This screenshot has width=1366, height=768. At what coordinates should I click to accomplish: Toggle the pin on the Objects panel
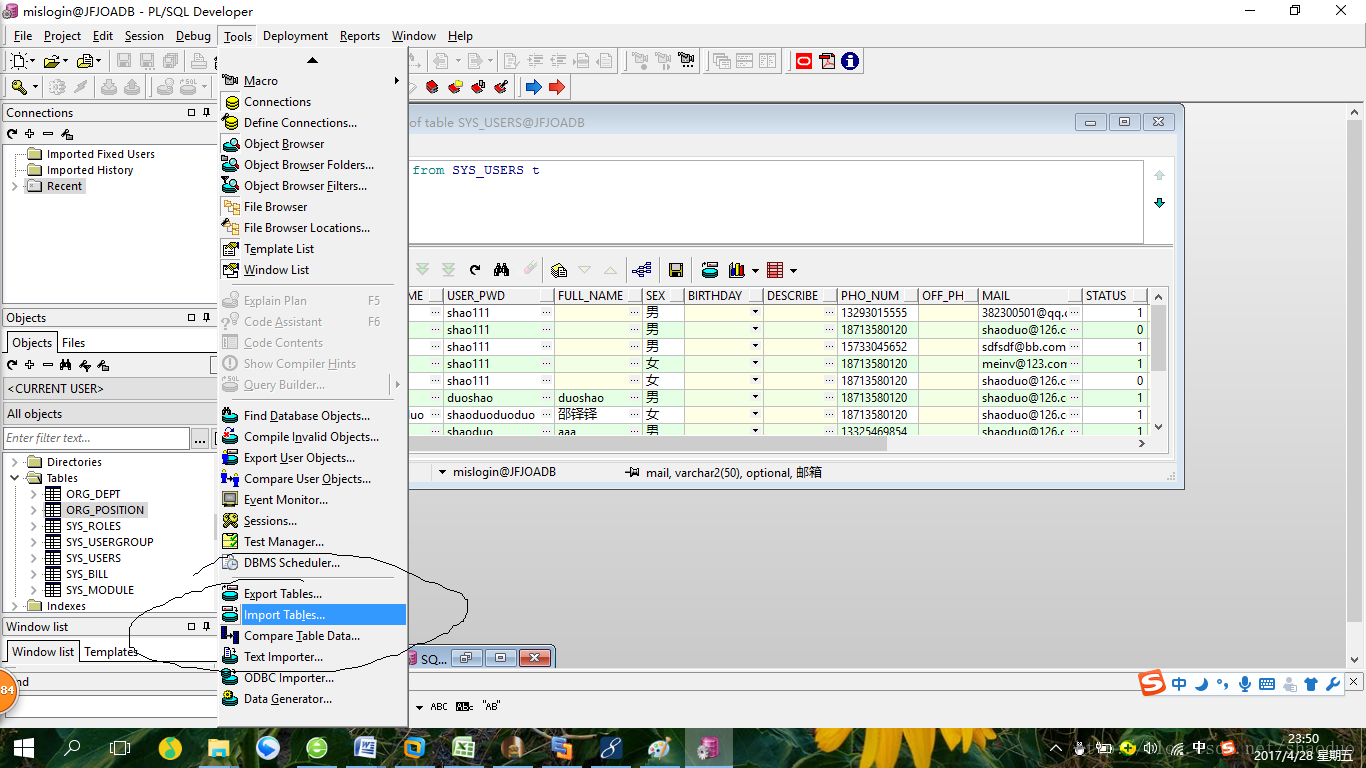[x=207, y=318]
